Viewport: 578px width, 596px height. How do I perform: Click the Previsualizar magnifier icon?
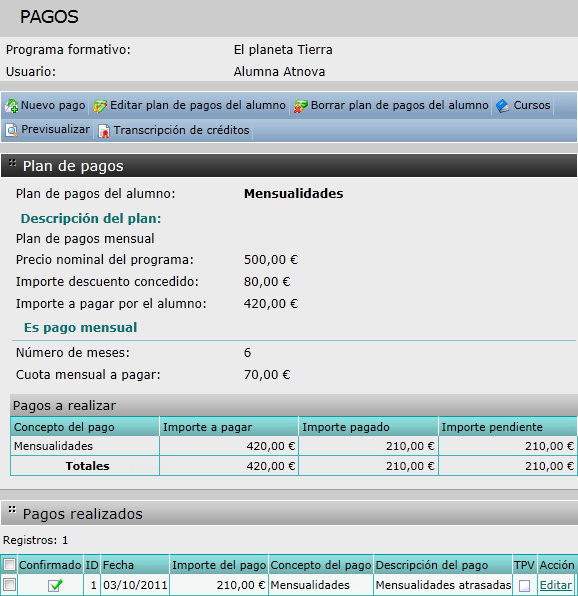click(x=12, y=130)
